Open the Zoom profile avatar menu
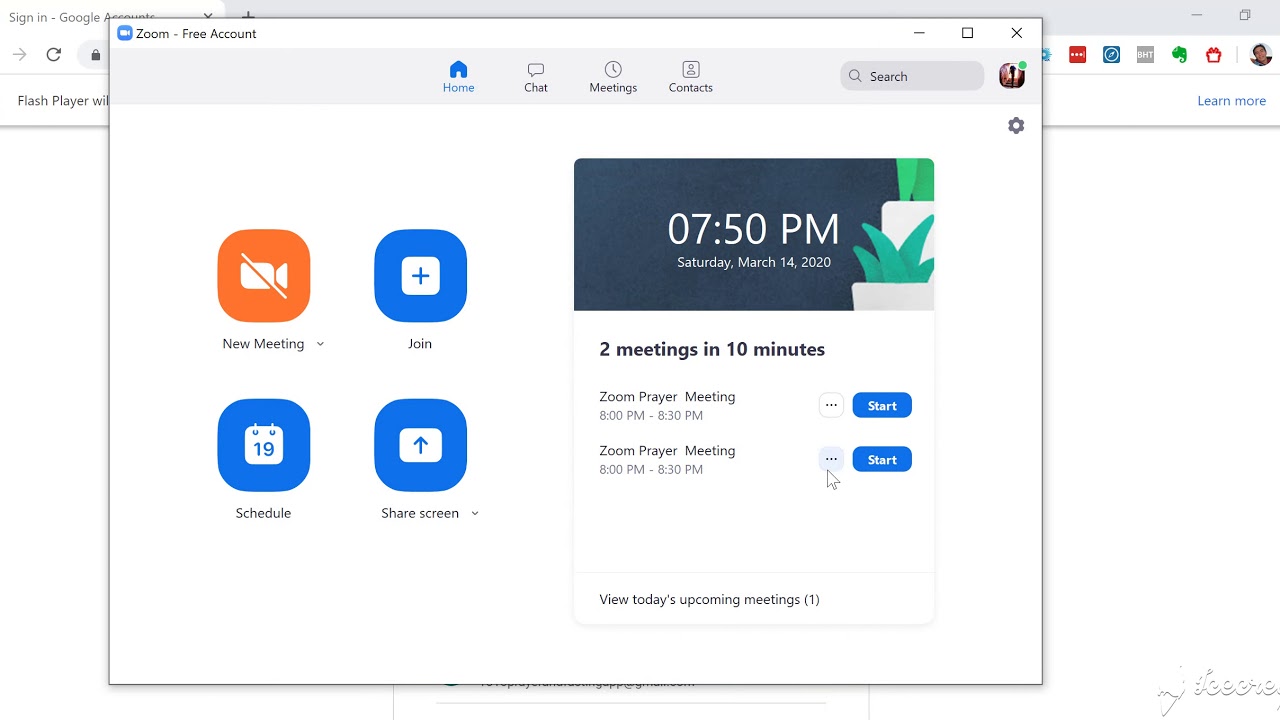Screen dimensions: 1280x720 1012,76
